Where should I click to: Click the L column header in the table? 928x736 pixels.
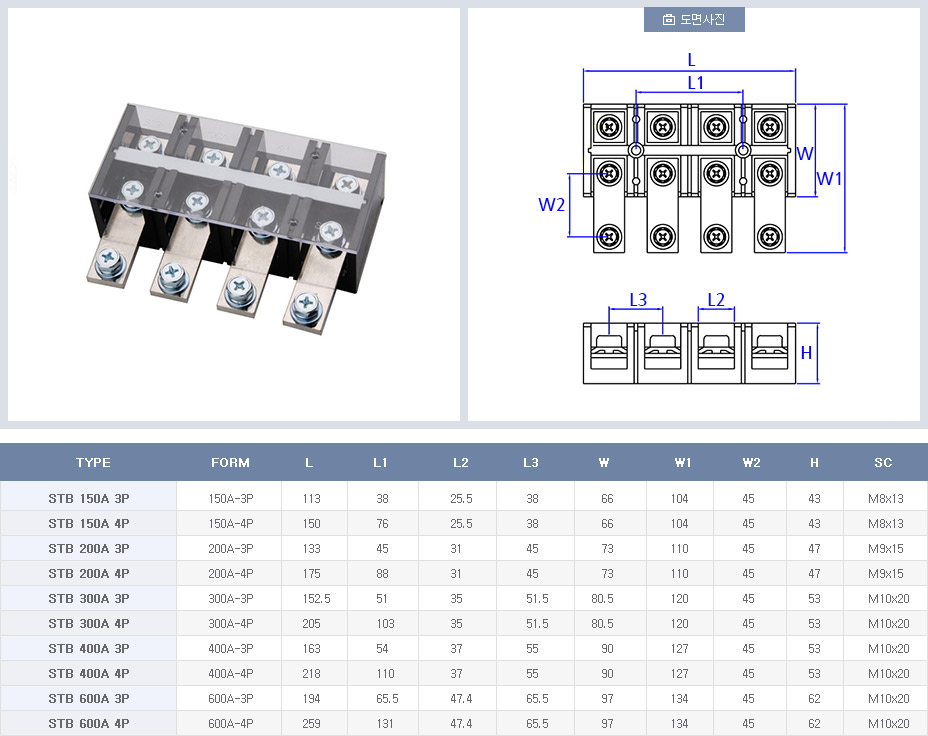tap(309, 463)
